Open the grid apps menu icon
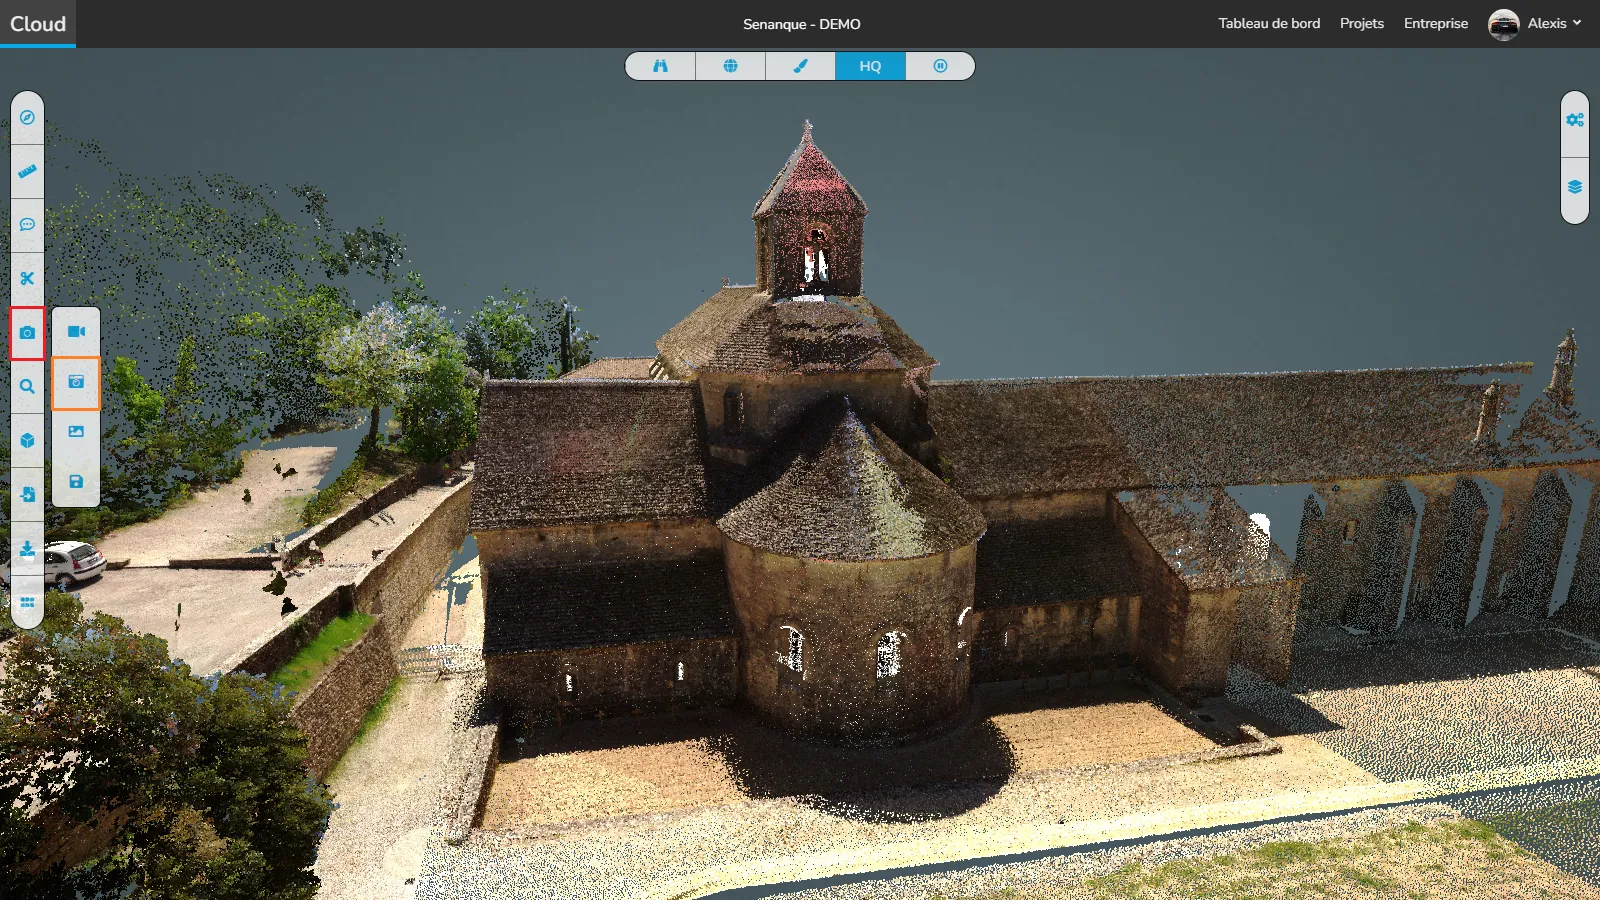Image resolution: width=1600 pixels, height=900 pixels. (x=27, y=602)
